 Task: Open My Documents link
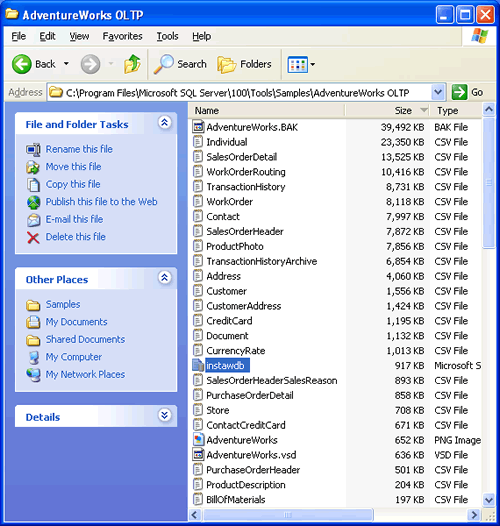coord(76,322)
